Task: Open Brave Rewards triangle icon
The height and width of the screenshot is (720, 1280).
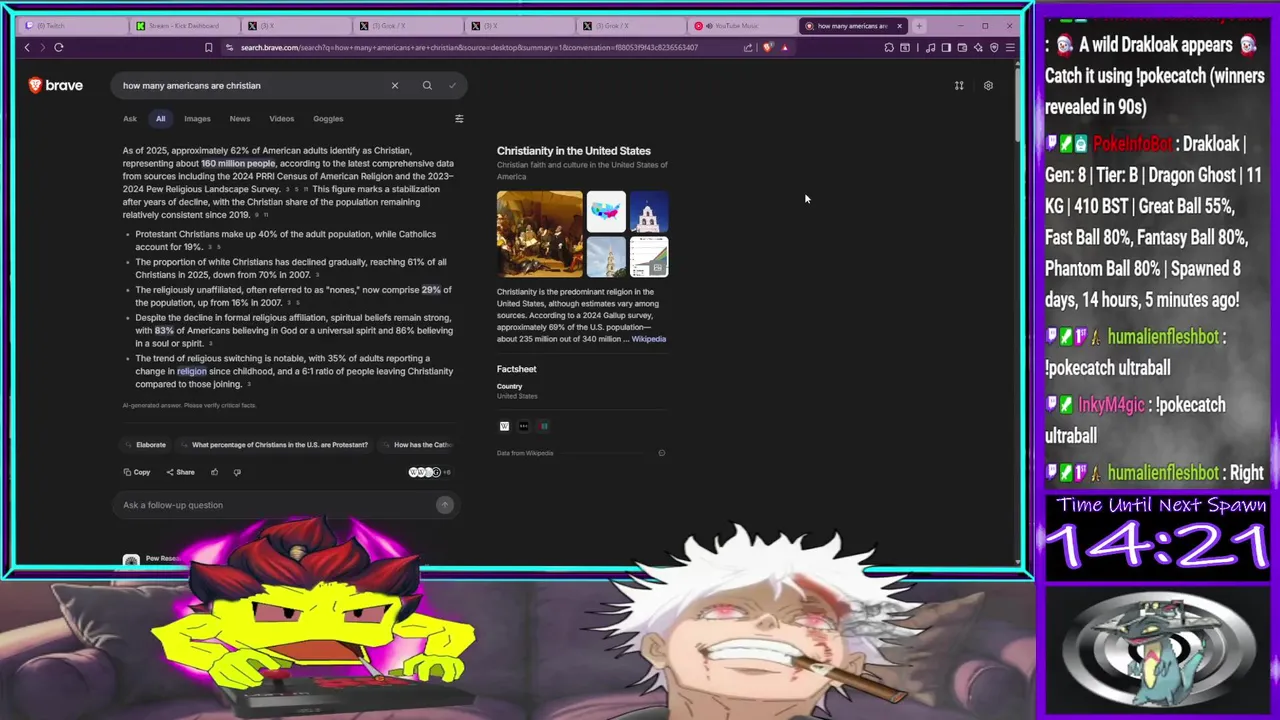Action: tap(784, 47)
